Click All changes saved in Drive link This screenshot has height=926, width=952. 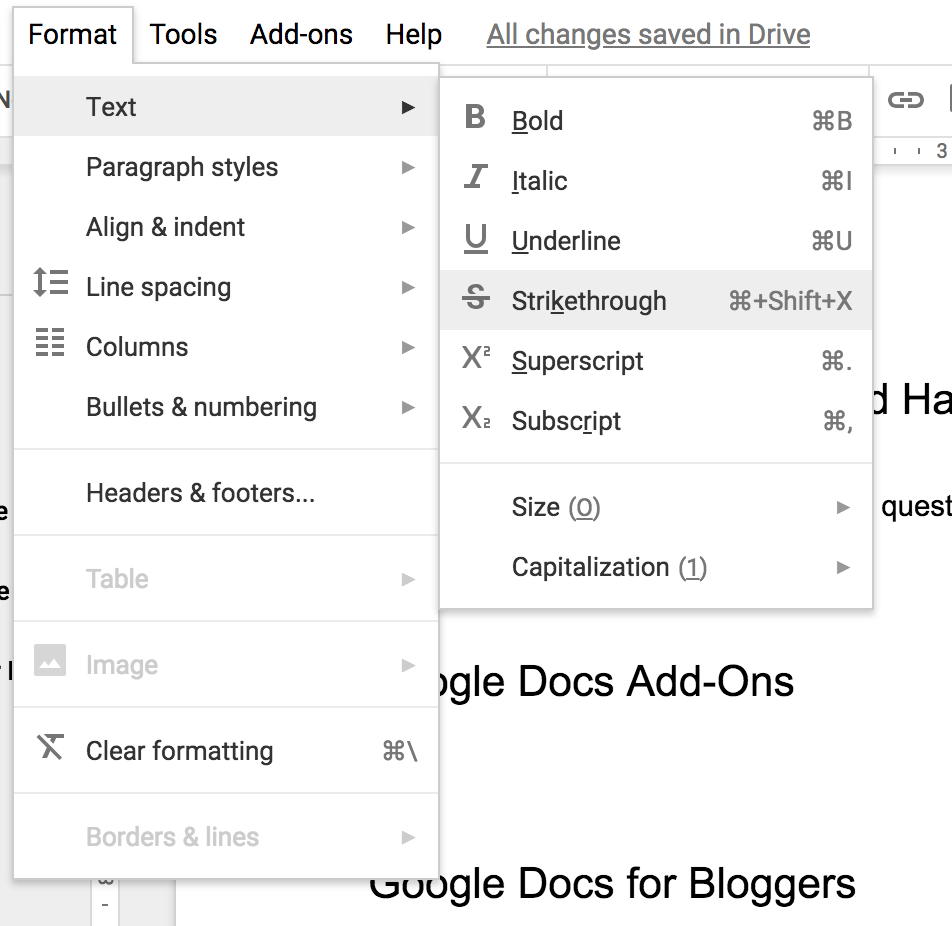coord(648,35)
